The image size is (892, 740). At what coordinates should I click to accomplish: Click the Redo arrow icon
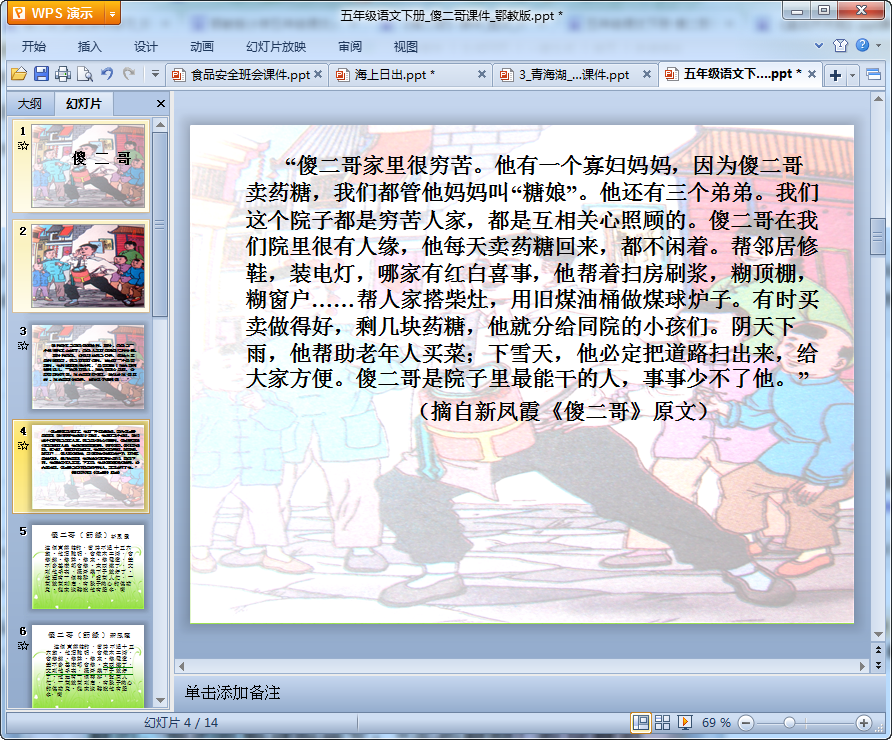tap(129, 73)
